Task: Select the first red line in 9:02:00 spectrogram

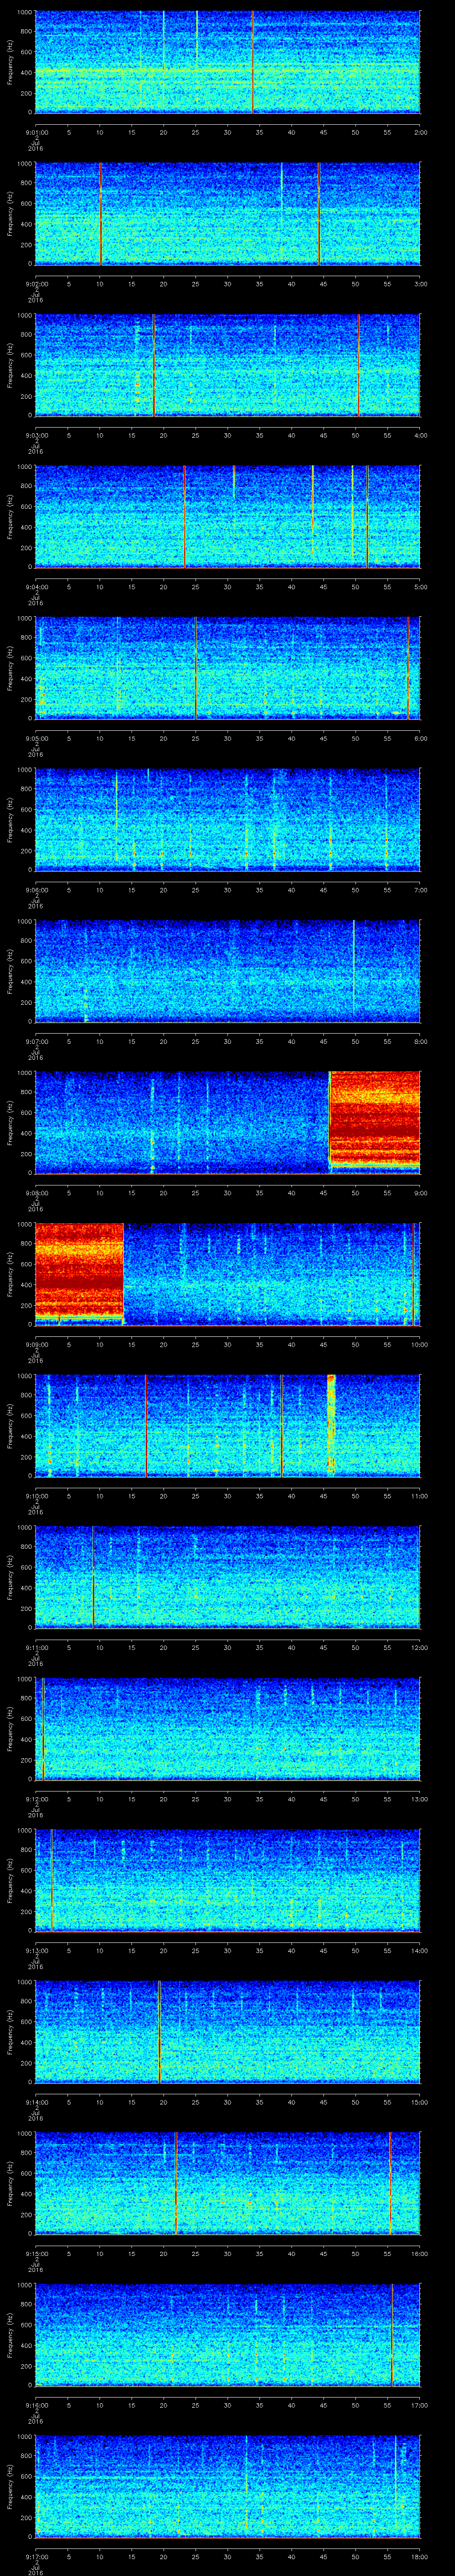Action: (x=101, y=214)
